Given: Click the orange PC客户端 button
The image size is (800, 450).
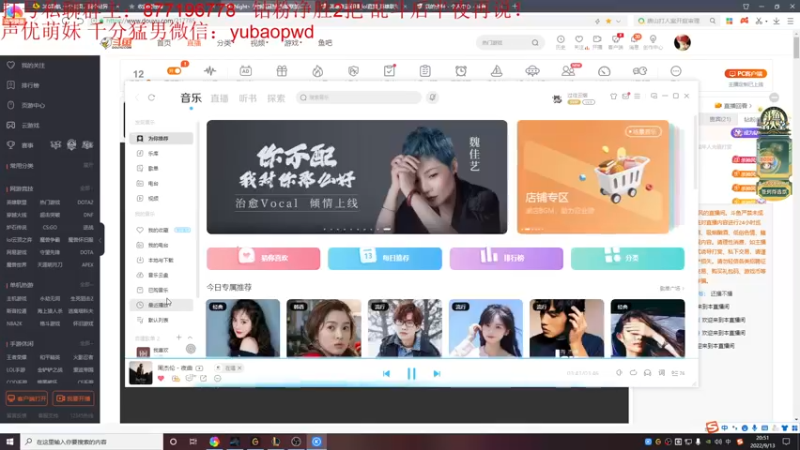Looking at the screenshot, I should (x=745, y=73).
